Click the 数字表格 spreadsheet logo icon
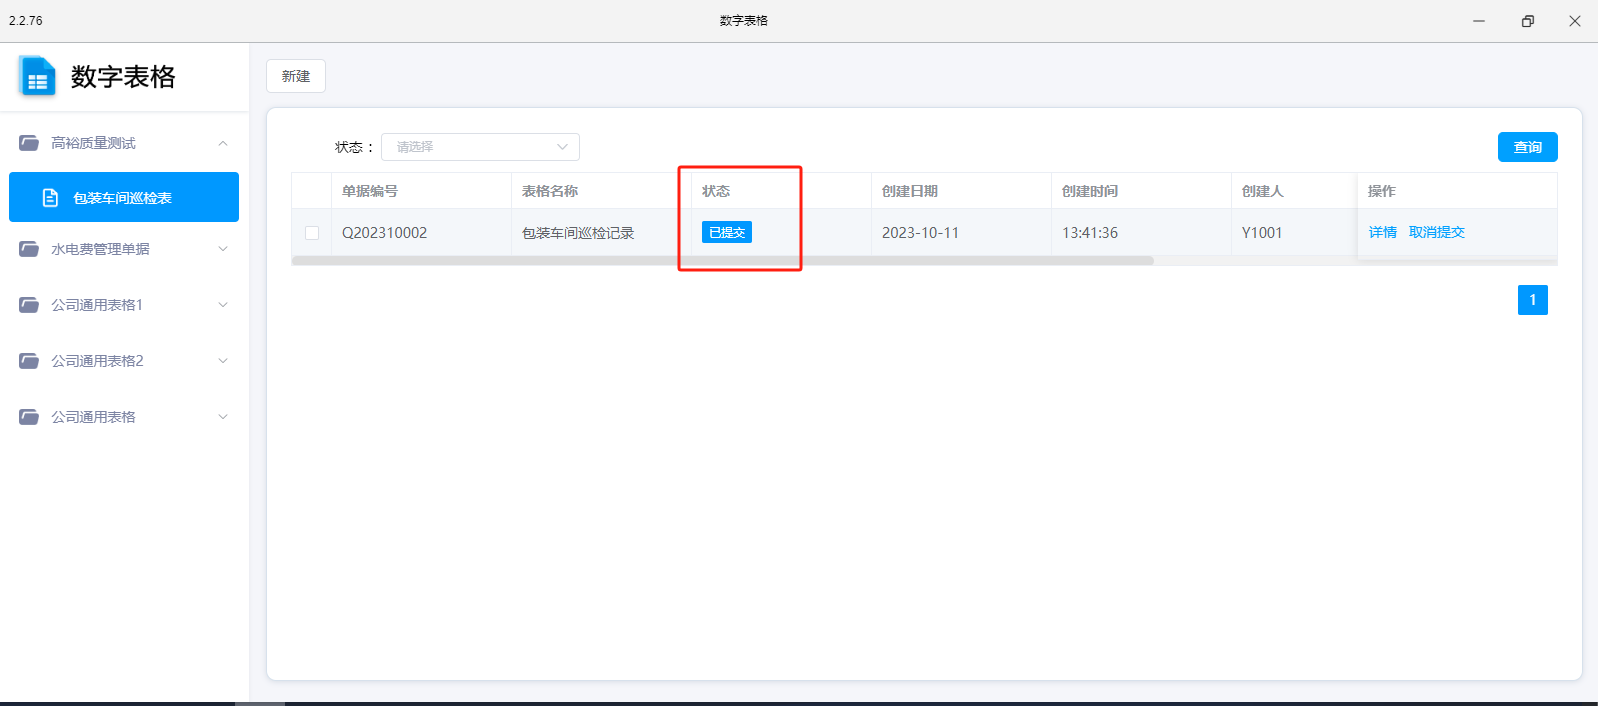This screenshot has height=706, width=1598. click(37, 77)
